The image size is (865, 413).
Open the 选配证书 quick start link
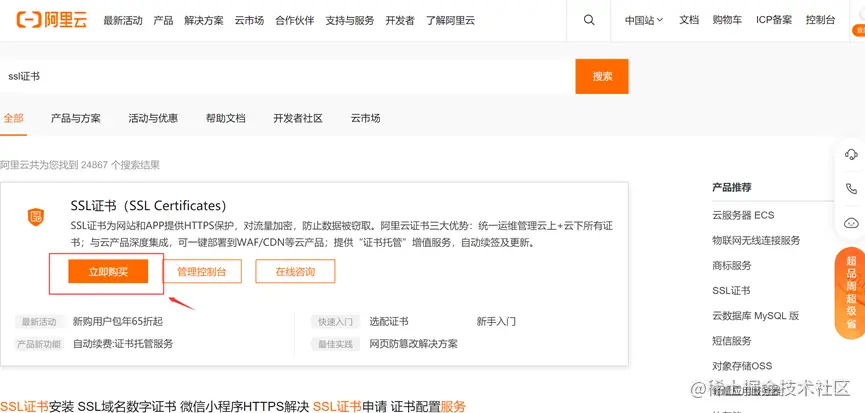click(x=389, y=321)
